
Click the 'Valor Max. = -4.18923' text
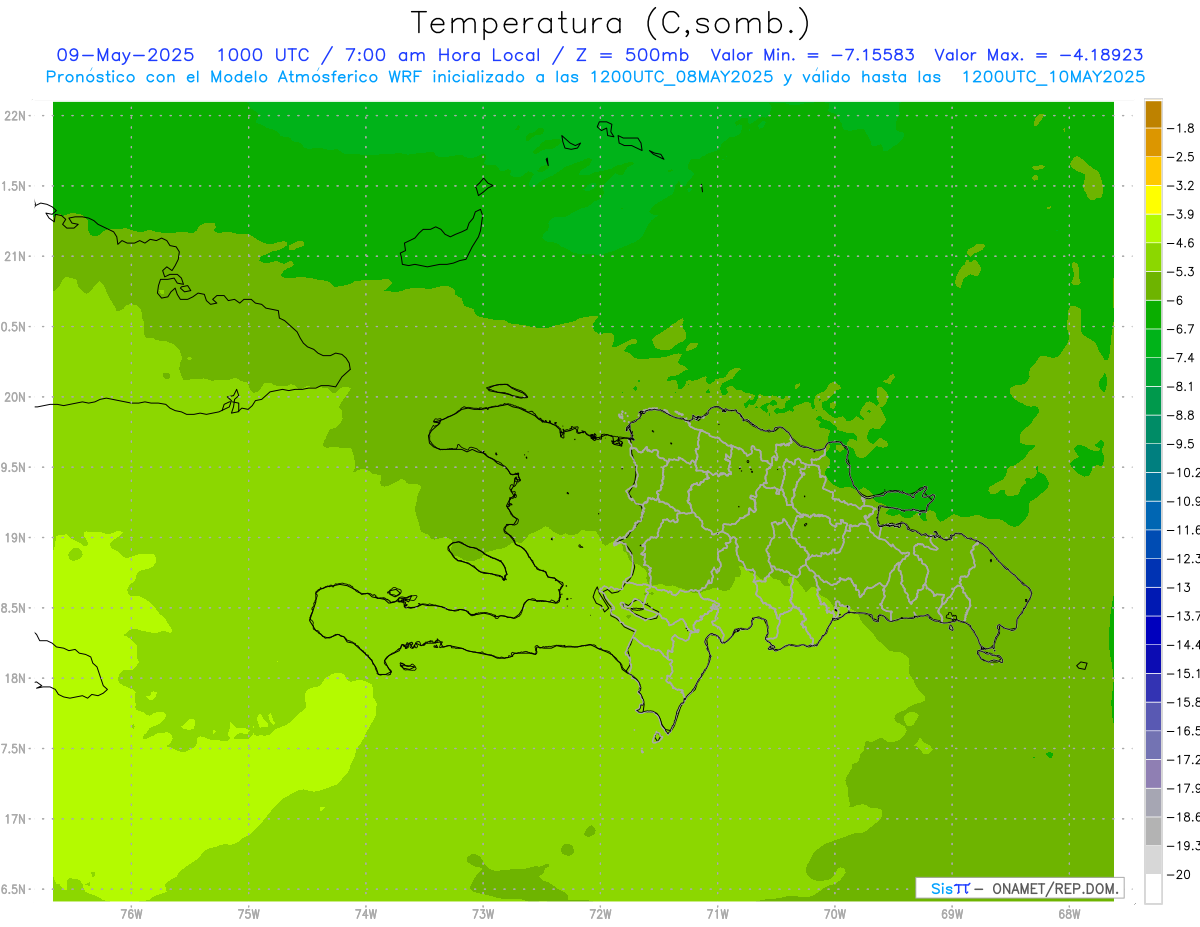(1039, 55)
